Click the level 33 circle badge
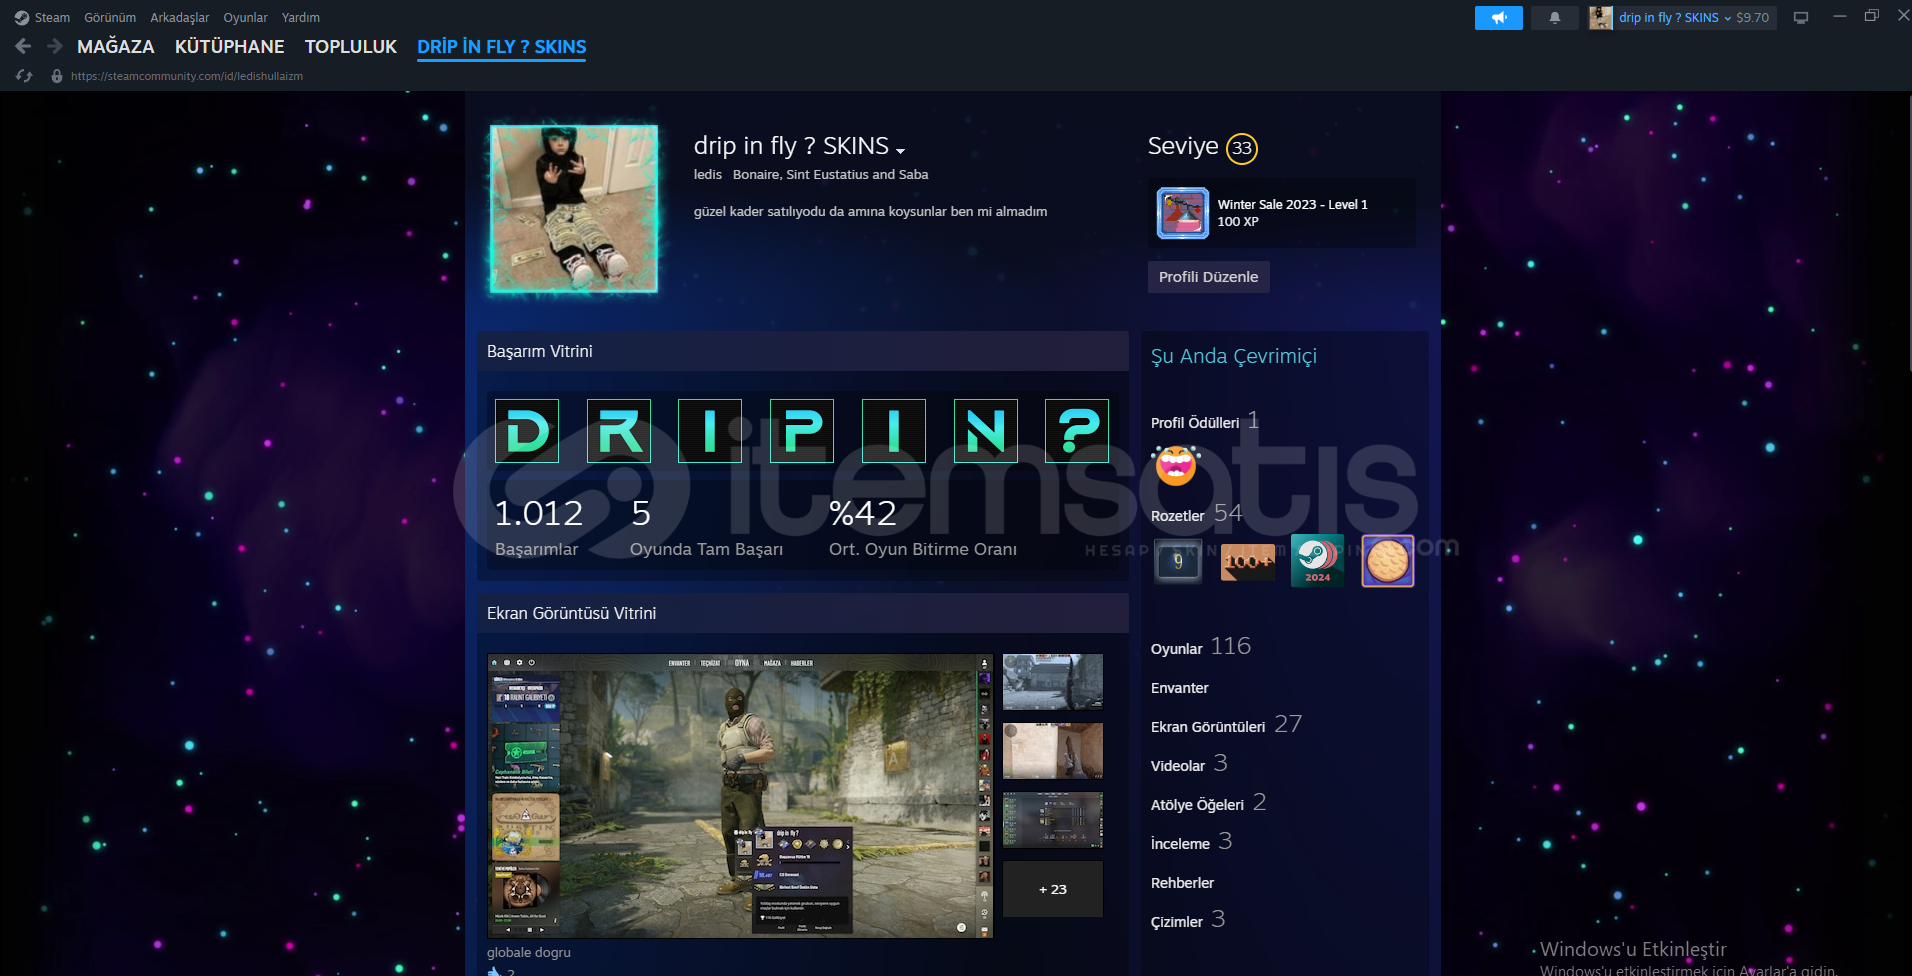The width and height of the screenshot is (1912, 976). pyautogui.click(x=1242, y=148)
